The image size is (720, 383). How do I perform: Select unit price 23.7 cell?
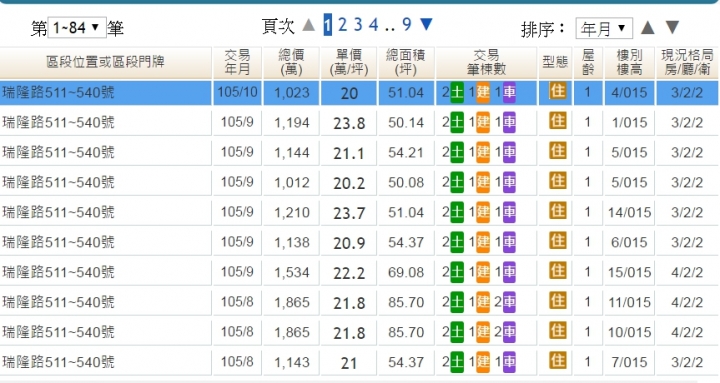click(349, 213)
